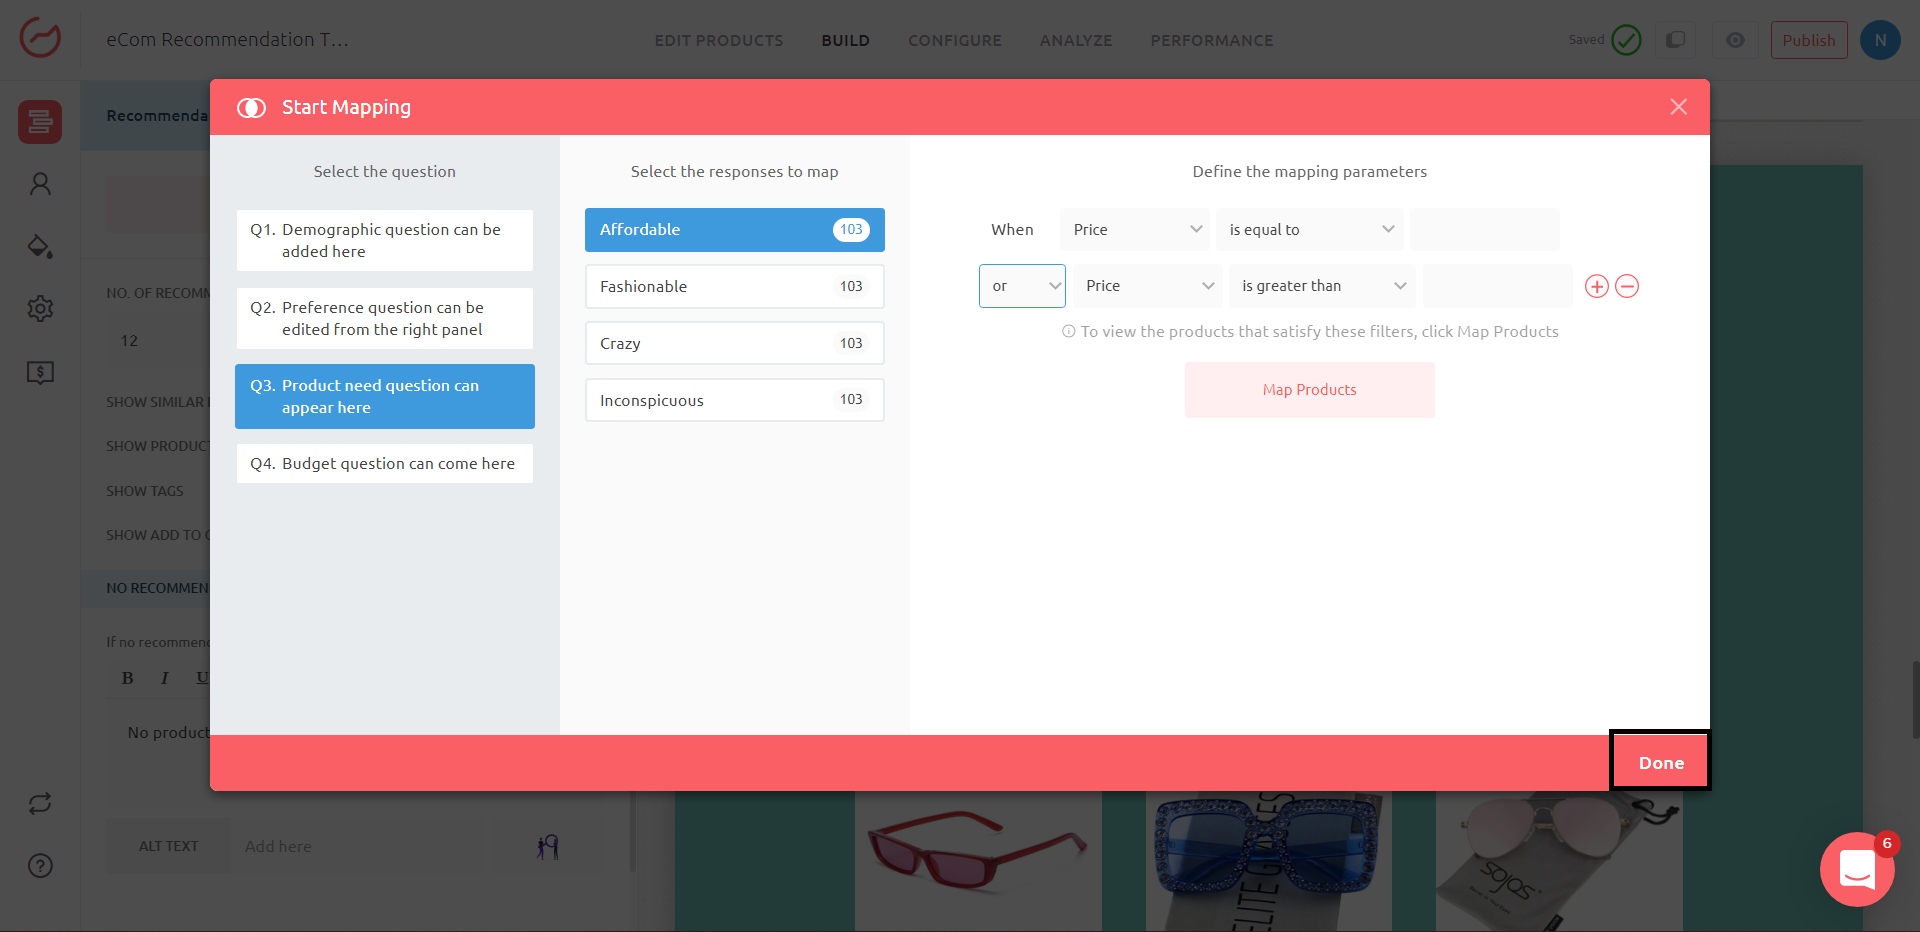This screenshot has width=1920, height=932.
Task: Click the refresh arrows sidebar icon
Action: tap(40, 803)
